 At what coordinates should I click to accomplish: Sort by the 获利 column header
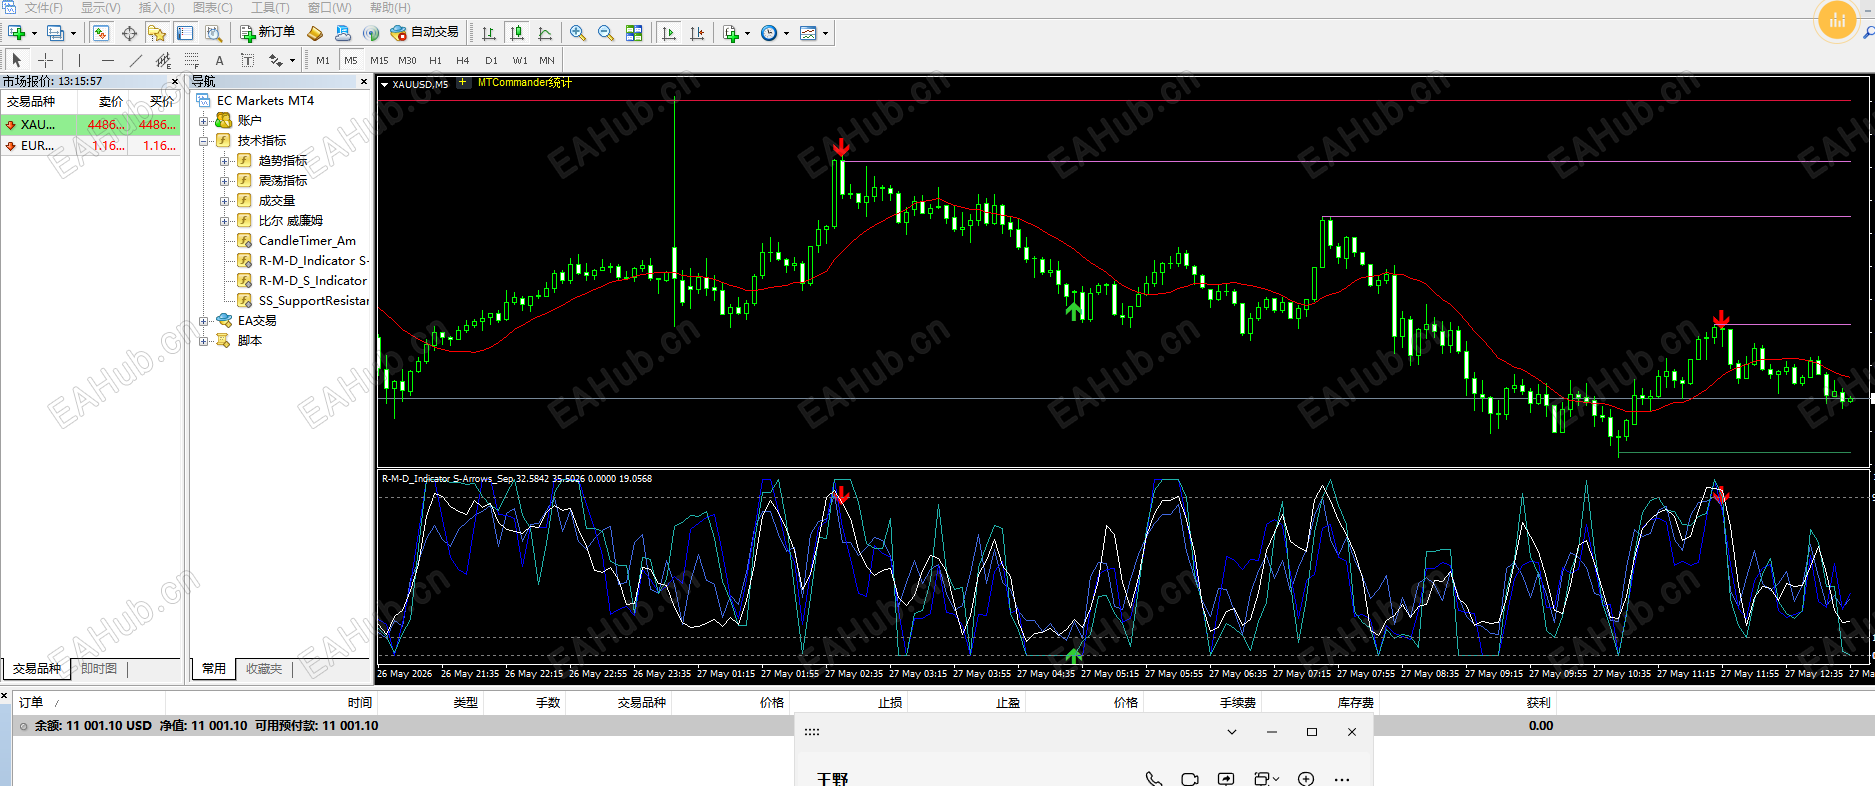tap(1538, 702)
